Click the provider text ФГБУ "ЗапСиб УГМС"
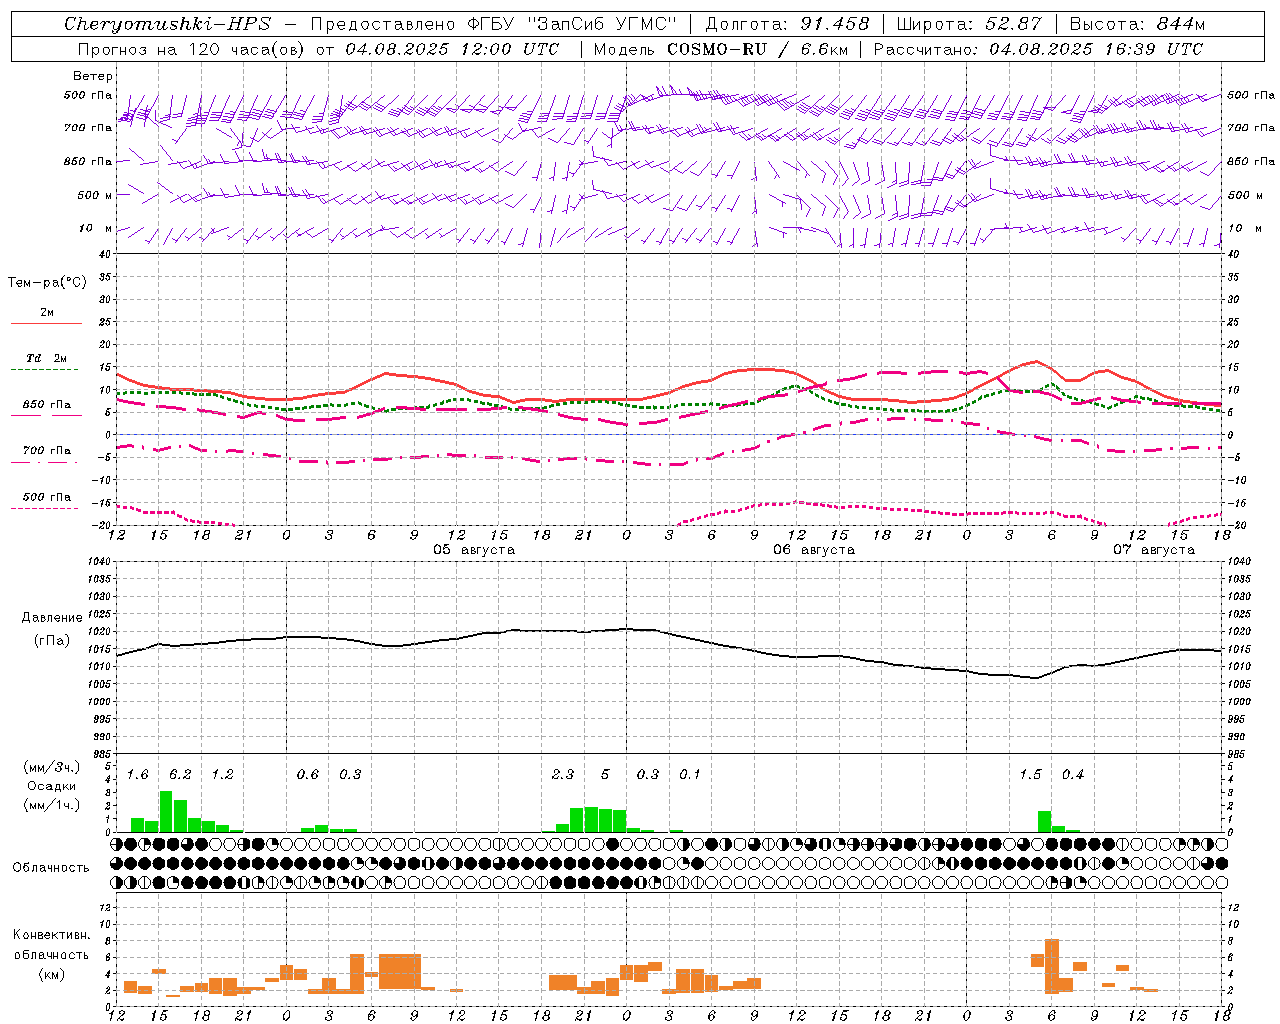Viewport: 1280px width, 1024px height. tap(572, 24)
